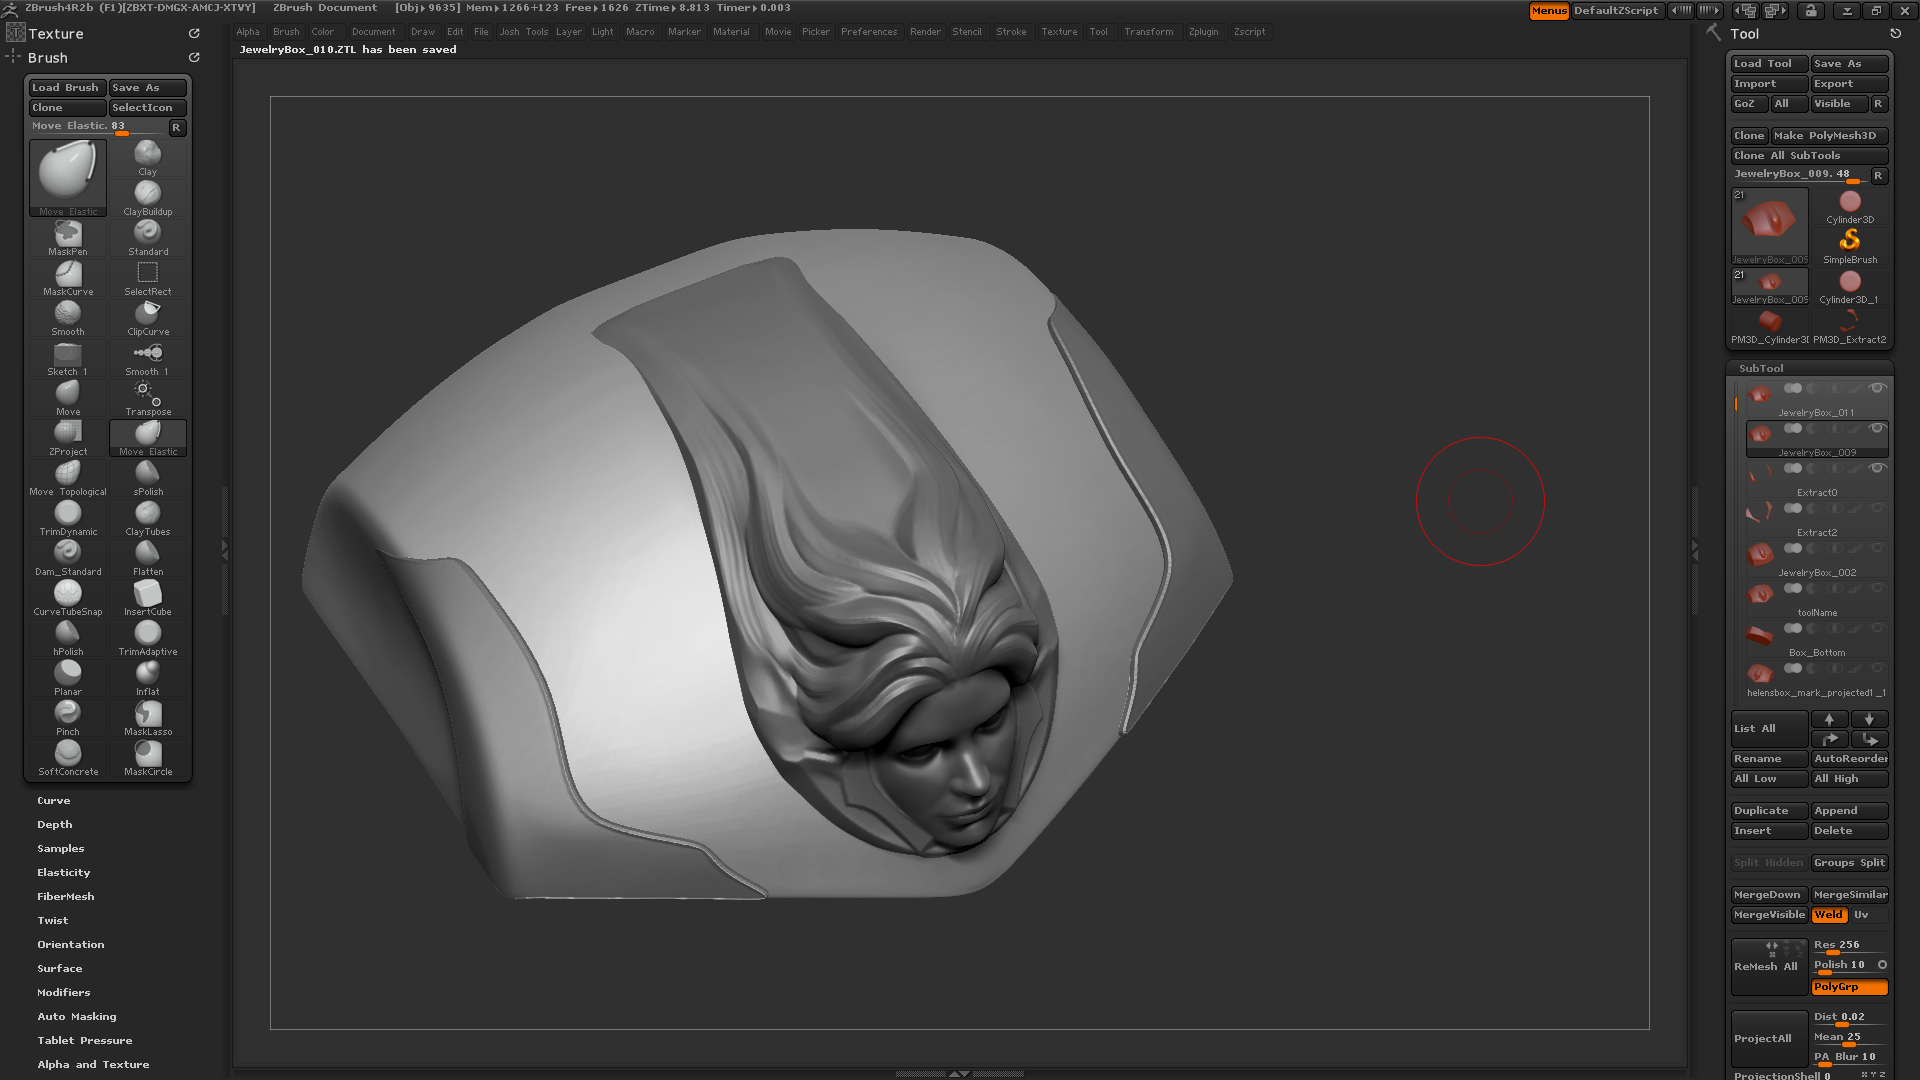Select the MaskLasso brush
This screenshot has height=1080, width=1920.
(x=148, y=717)
